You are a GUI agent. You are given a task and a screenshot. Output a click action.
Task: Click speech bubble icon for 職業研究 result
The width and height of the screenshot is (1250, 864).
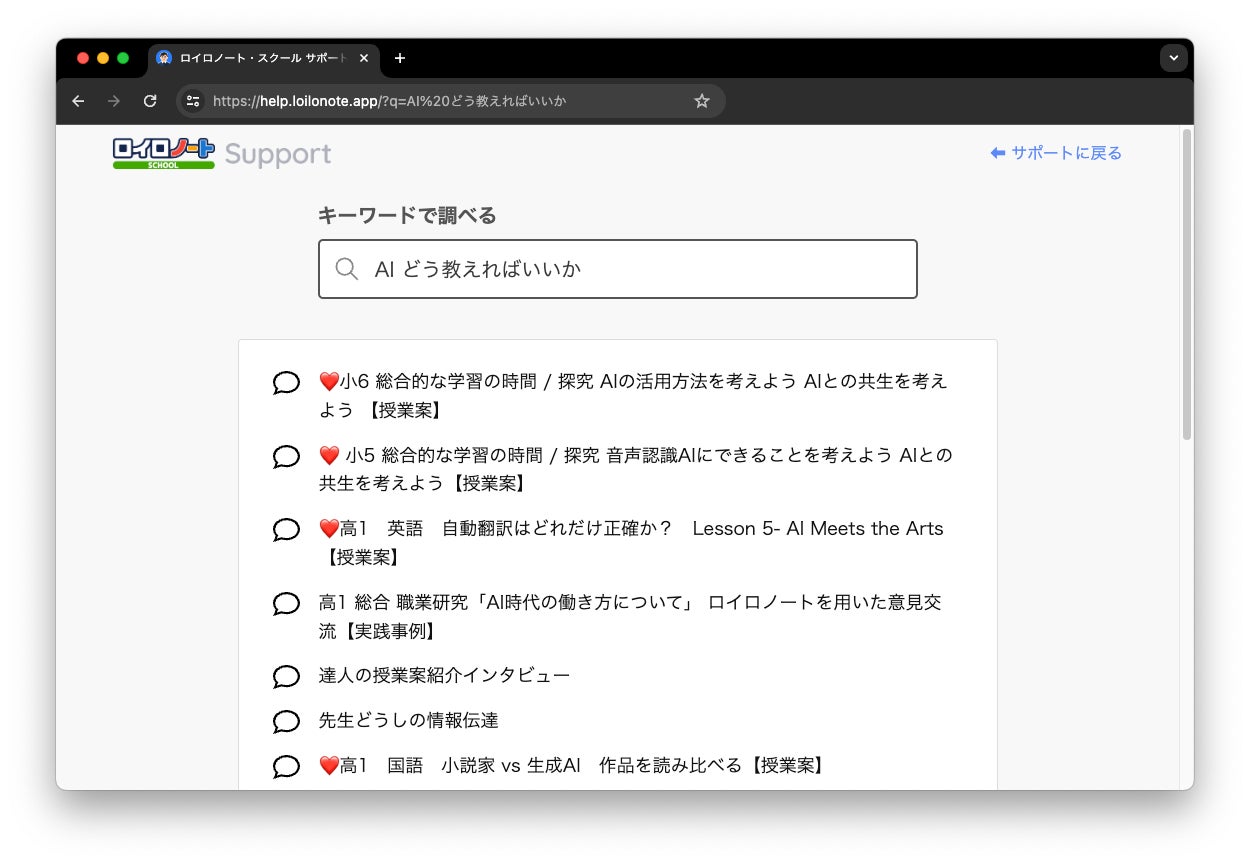[286, 604]
